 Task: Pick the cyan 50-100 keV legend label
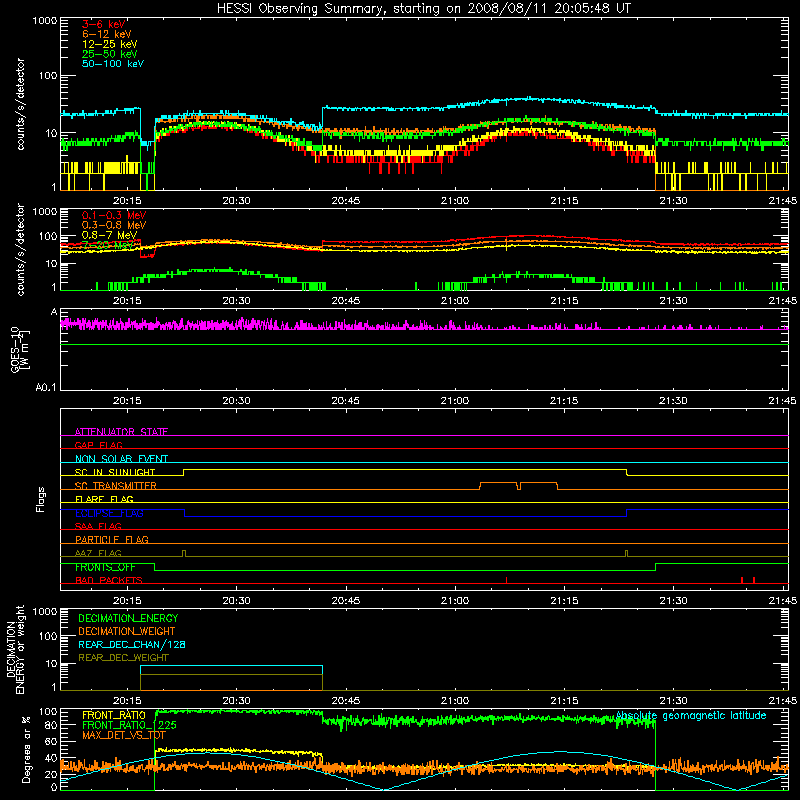point(113,64)
